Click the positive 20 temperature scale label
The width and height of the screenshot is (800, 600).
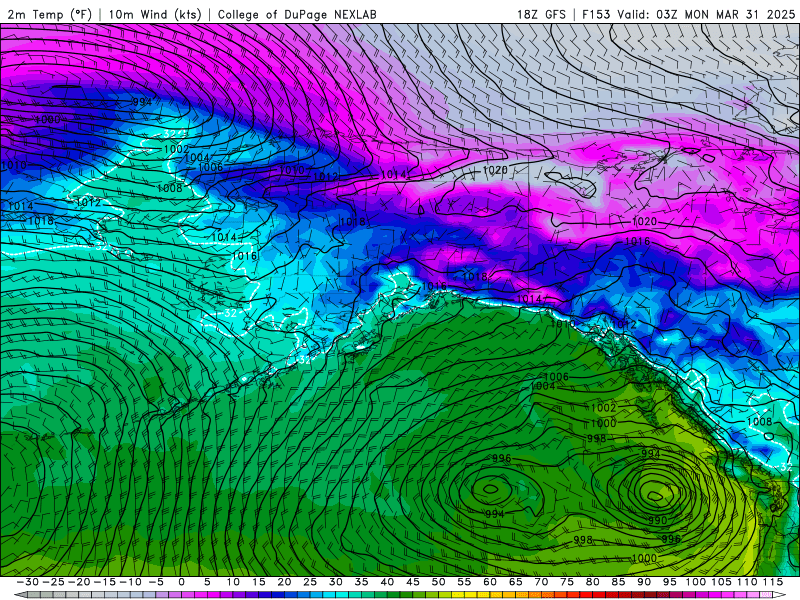(x=284, y=582)
